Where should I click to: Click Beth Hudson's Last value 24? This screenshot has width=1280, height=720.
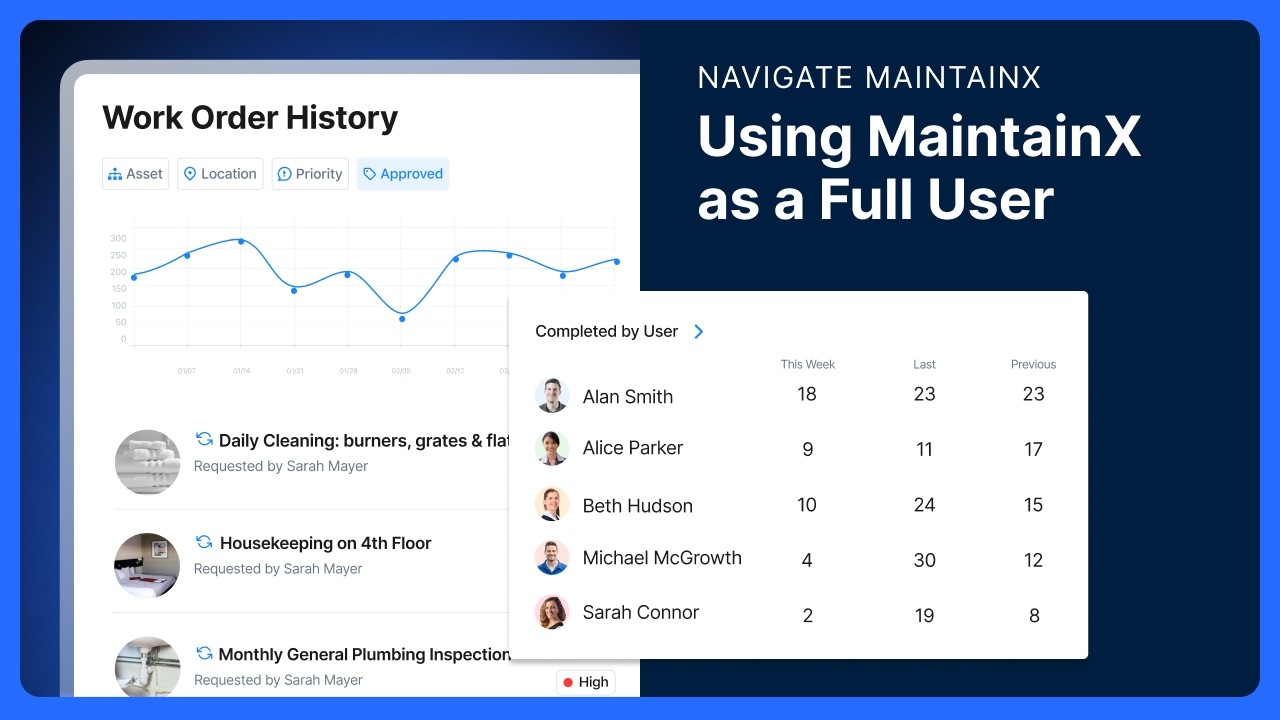(924, 505)
